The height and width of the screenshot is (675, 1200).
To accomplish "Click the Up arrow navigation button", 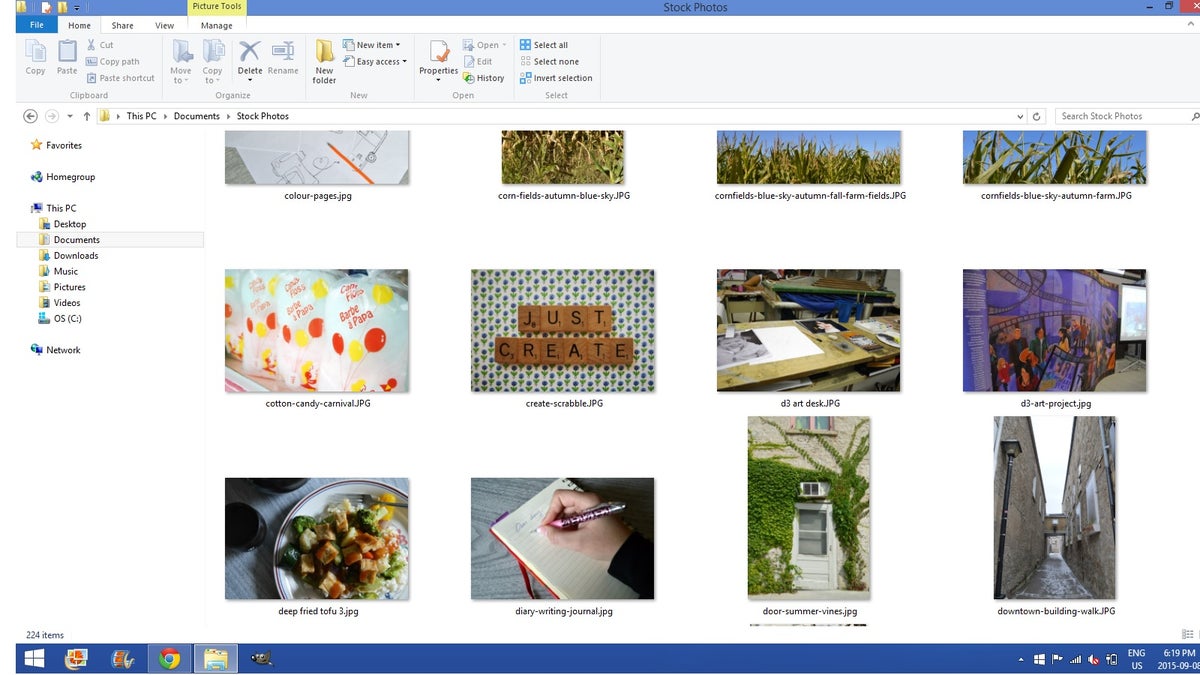I will point(87,116).
